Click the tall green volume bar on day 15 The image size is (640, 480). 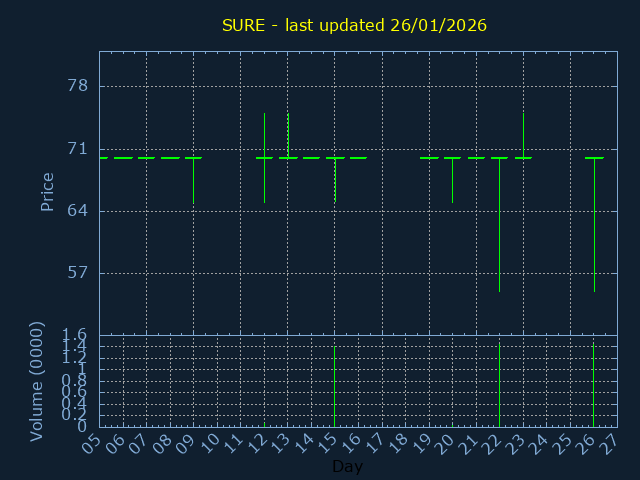point(334,385)
